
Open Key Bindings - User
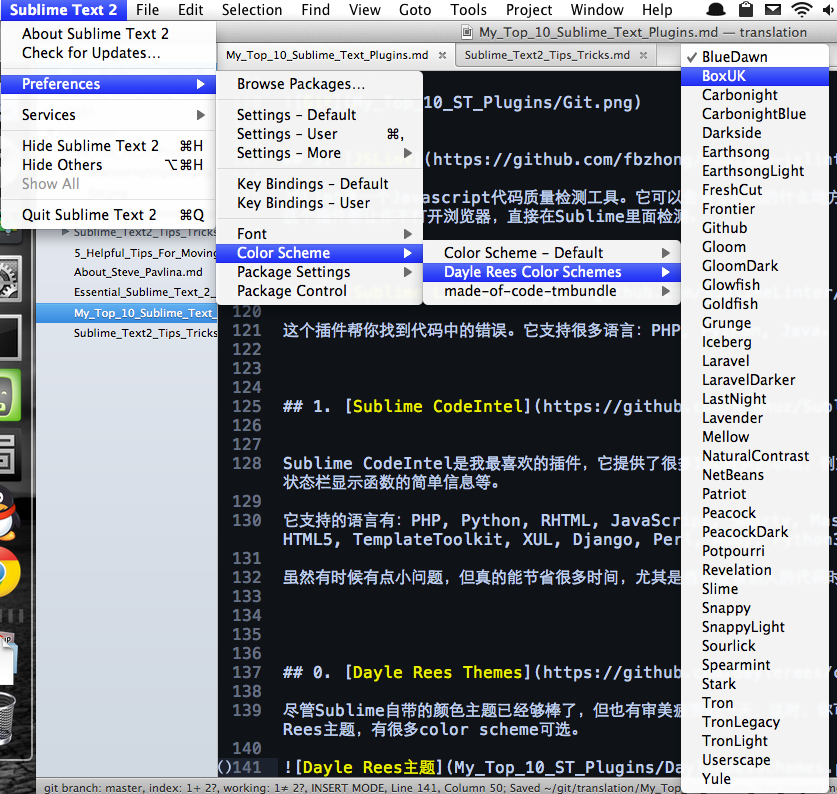pyautogui.click(x=319, y=203)
